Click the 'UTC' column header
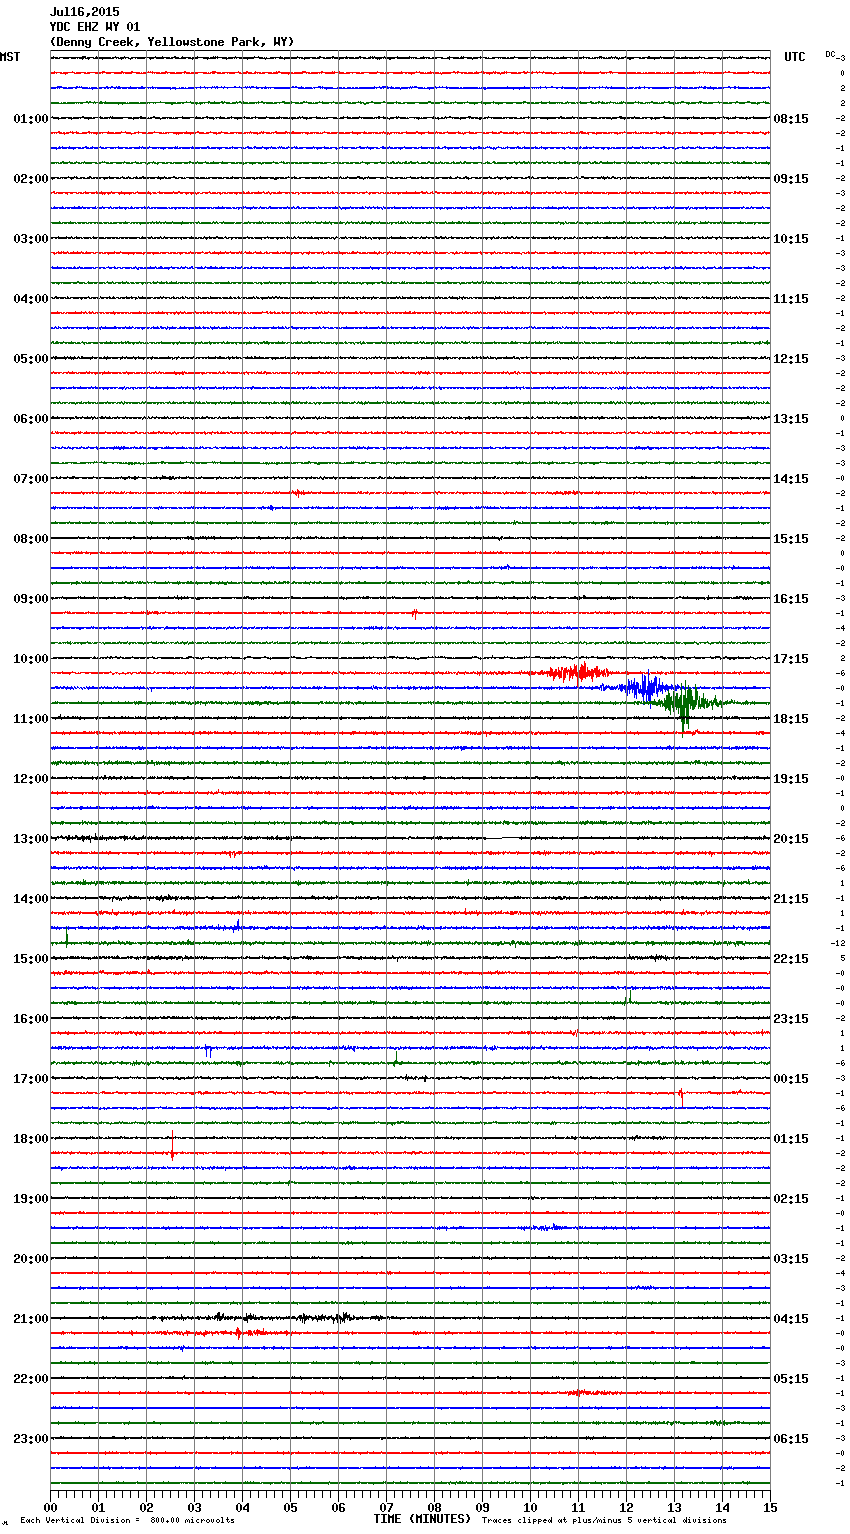850x1534 pixels. pos(794,57)
